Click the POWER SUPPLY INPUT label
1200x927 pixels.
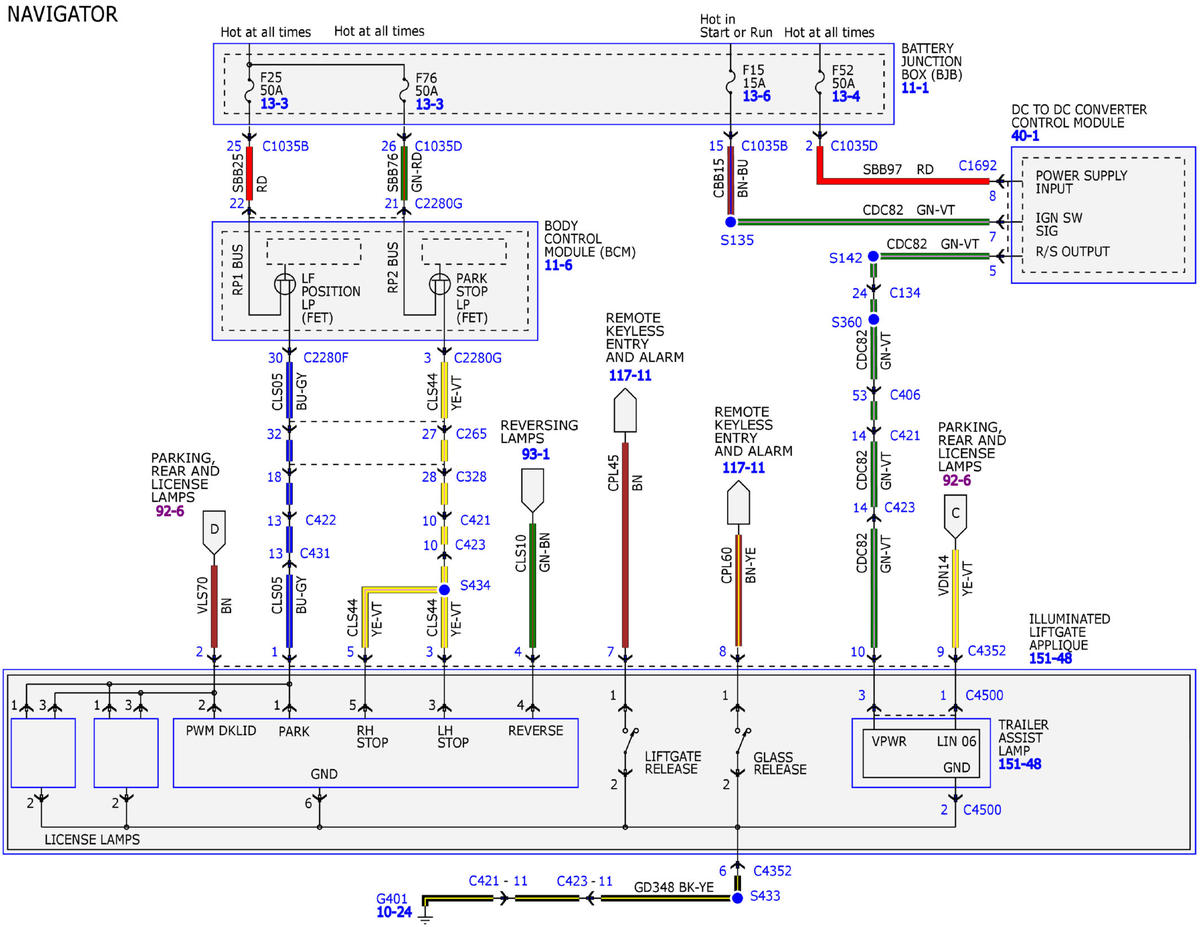click(1081, 182)
